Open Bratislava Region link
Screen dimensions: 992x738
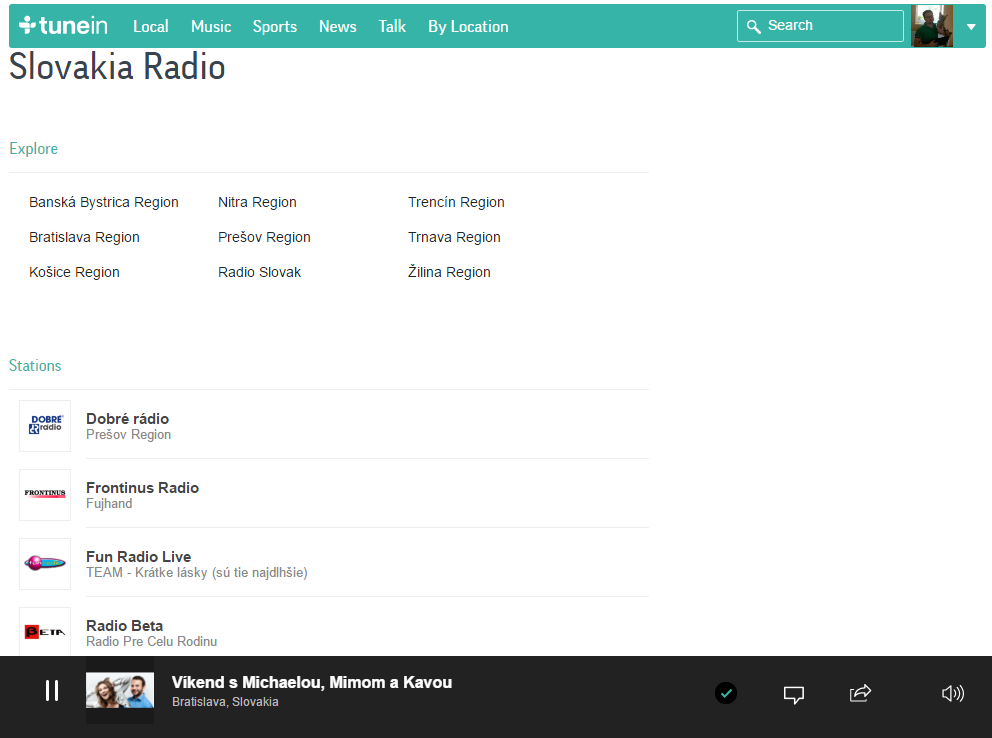(84, 237)
